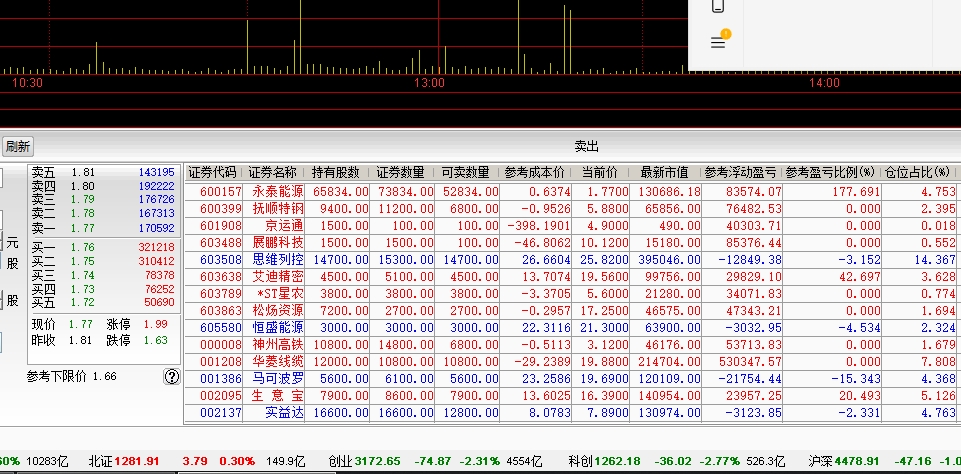Click the 刷新 refresh button
Image resolution: width=961 pixels, height=474 pixels.
[17, 147]
